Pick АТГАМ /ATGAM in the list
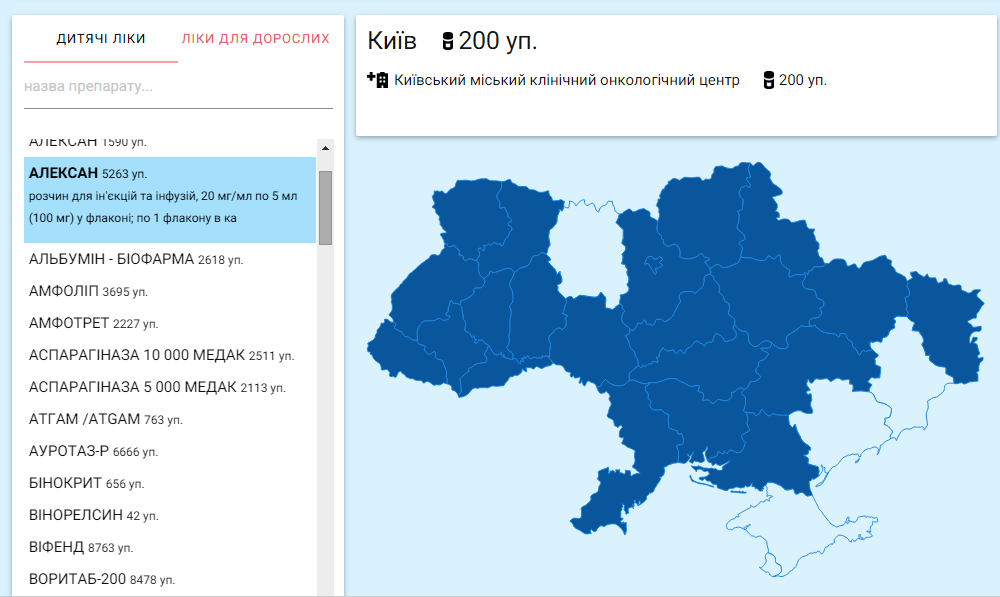 point(170,418)
